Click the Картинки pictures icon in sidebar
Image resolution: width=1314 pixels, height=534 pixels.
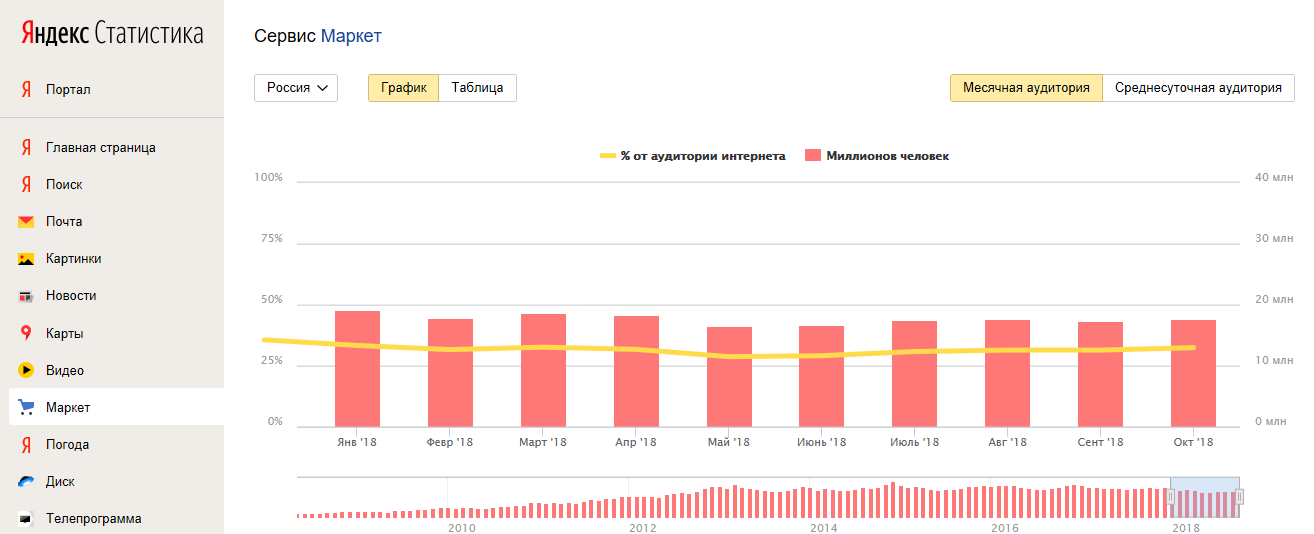(x=26, y=259)
